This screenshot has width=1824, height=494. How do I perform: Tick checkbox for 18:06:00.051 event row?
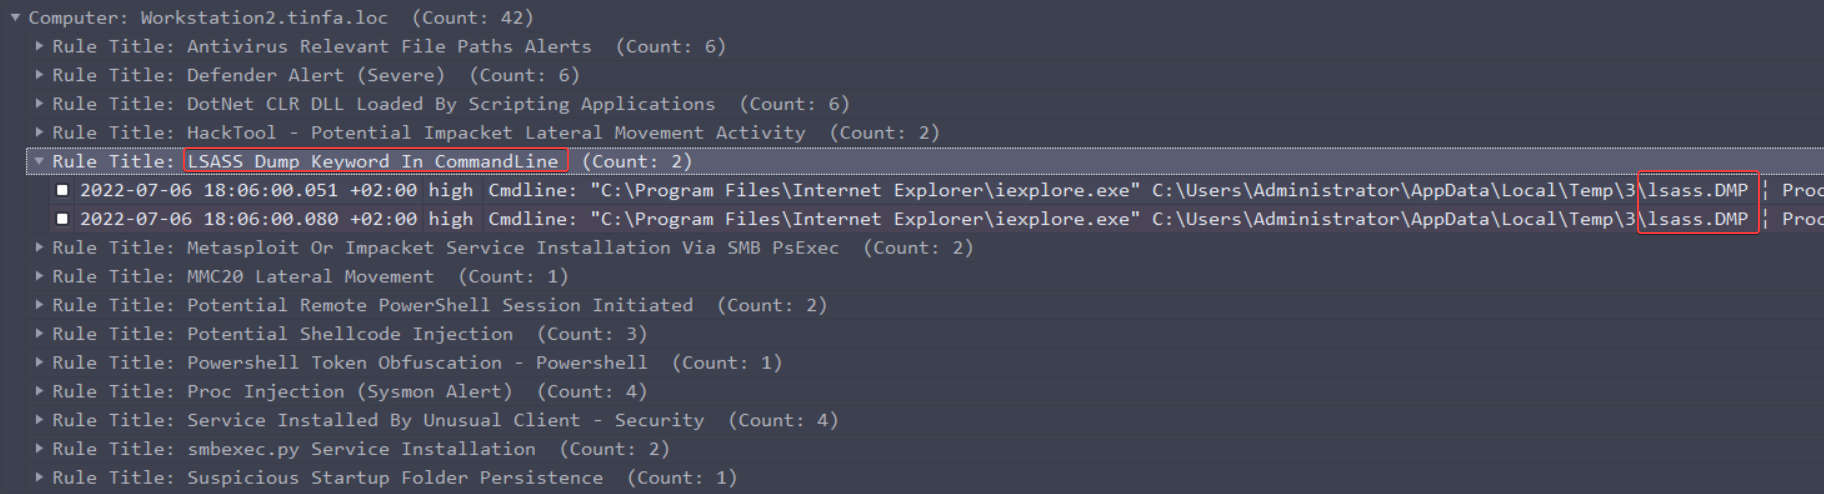point(63,190)
